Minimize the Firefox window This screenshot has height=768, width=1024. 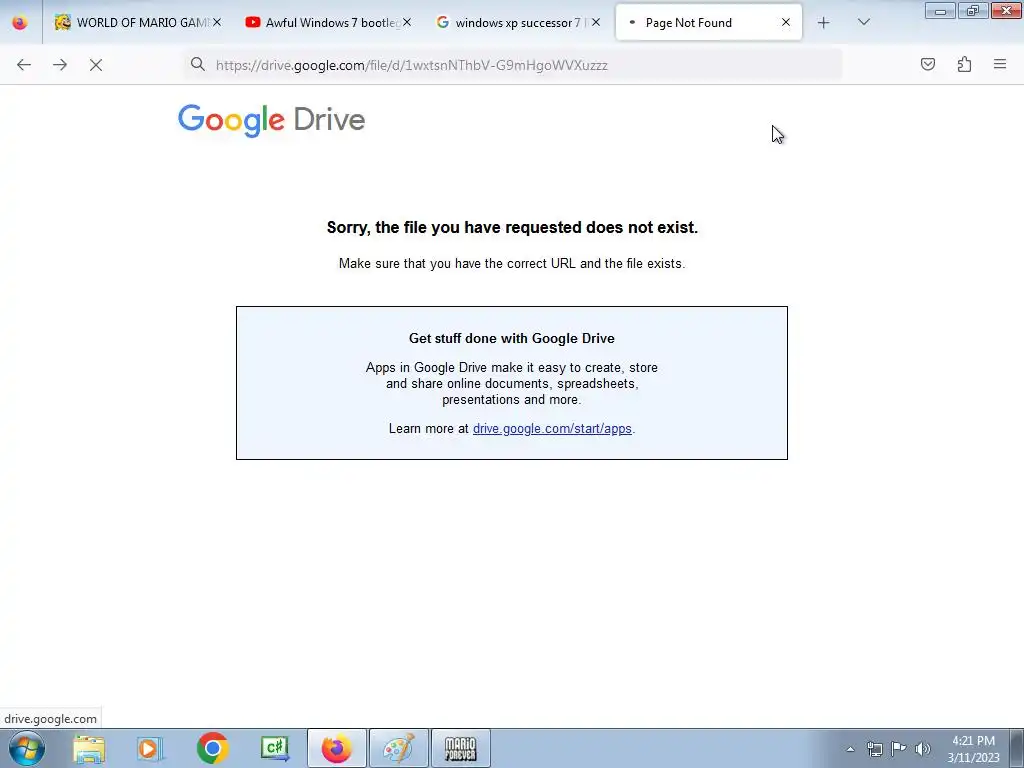[x=940, y=11]
